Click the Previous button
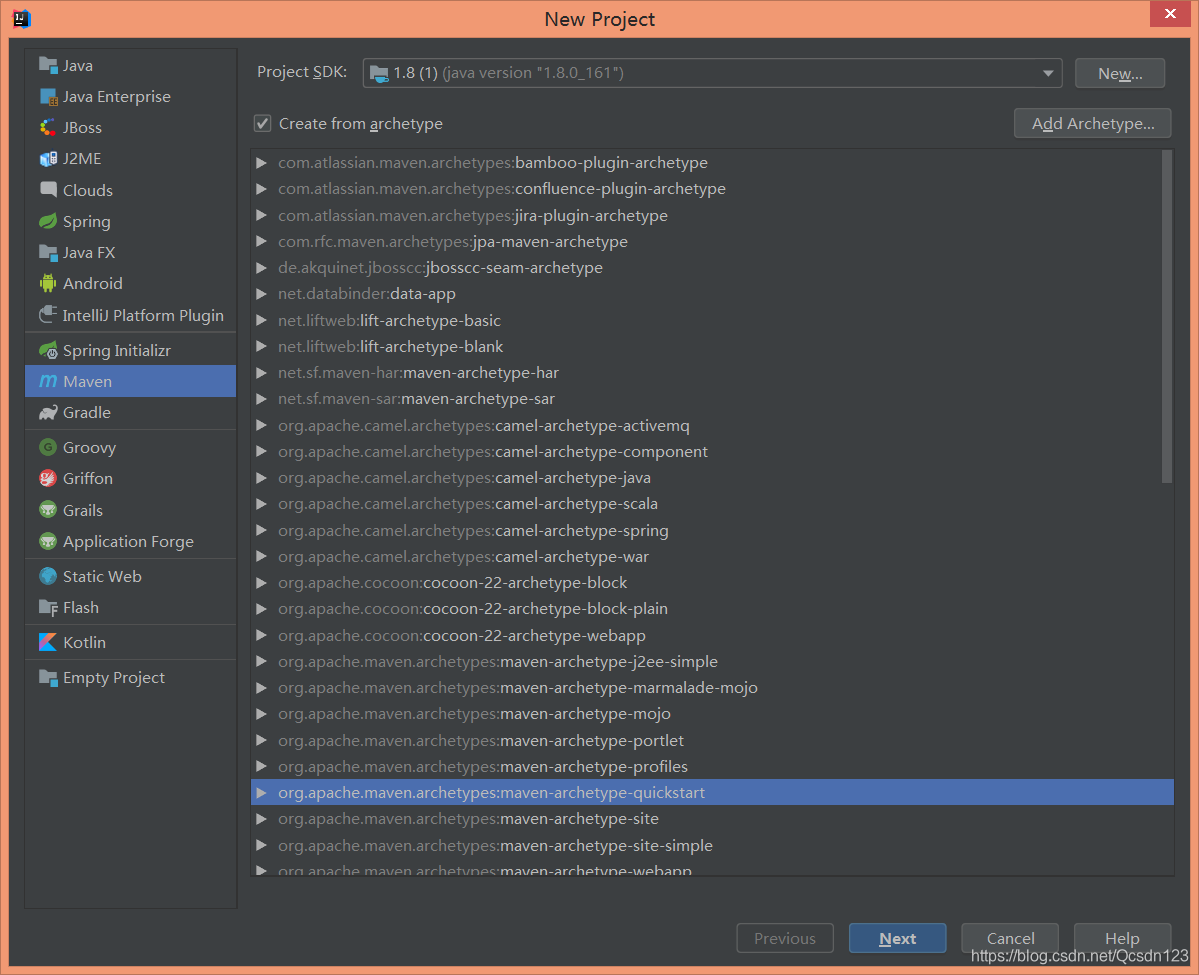Screen dimensions: 1199x975 (785, 938)
